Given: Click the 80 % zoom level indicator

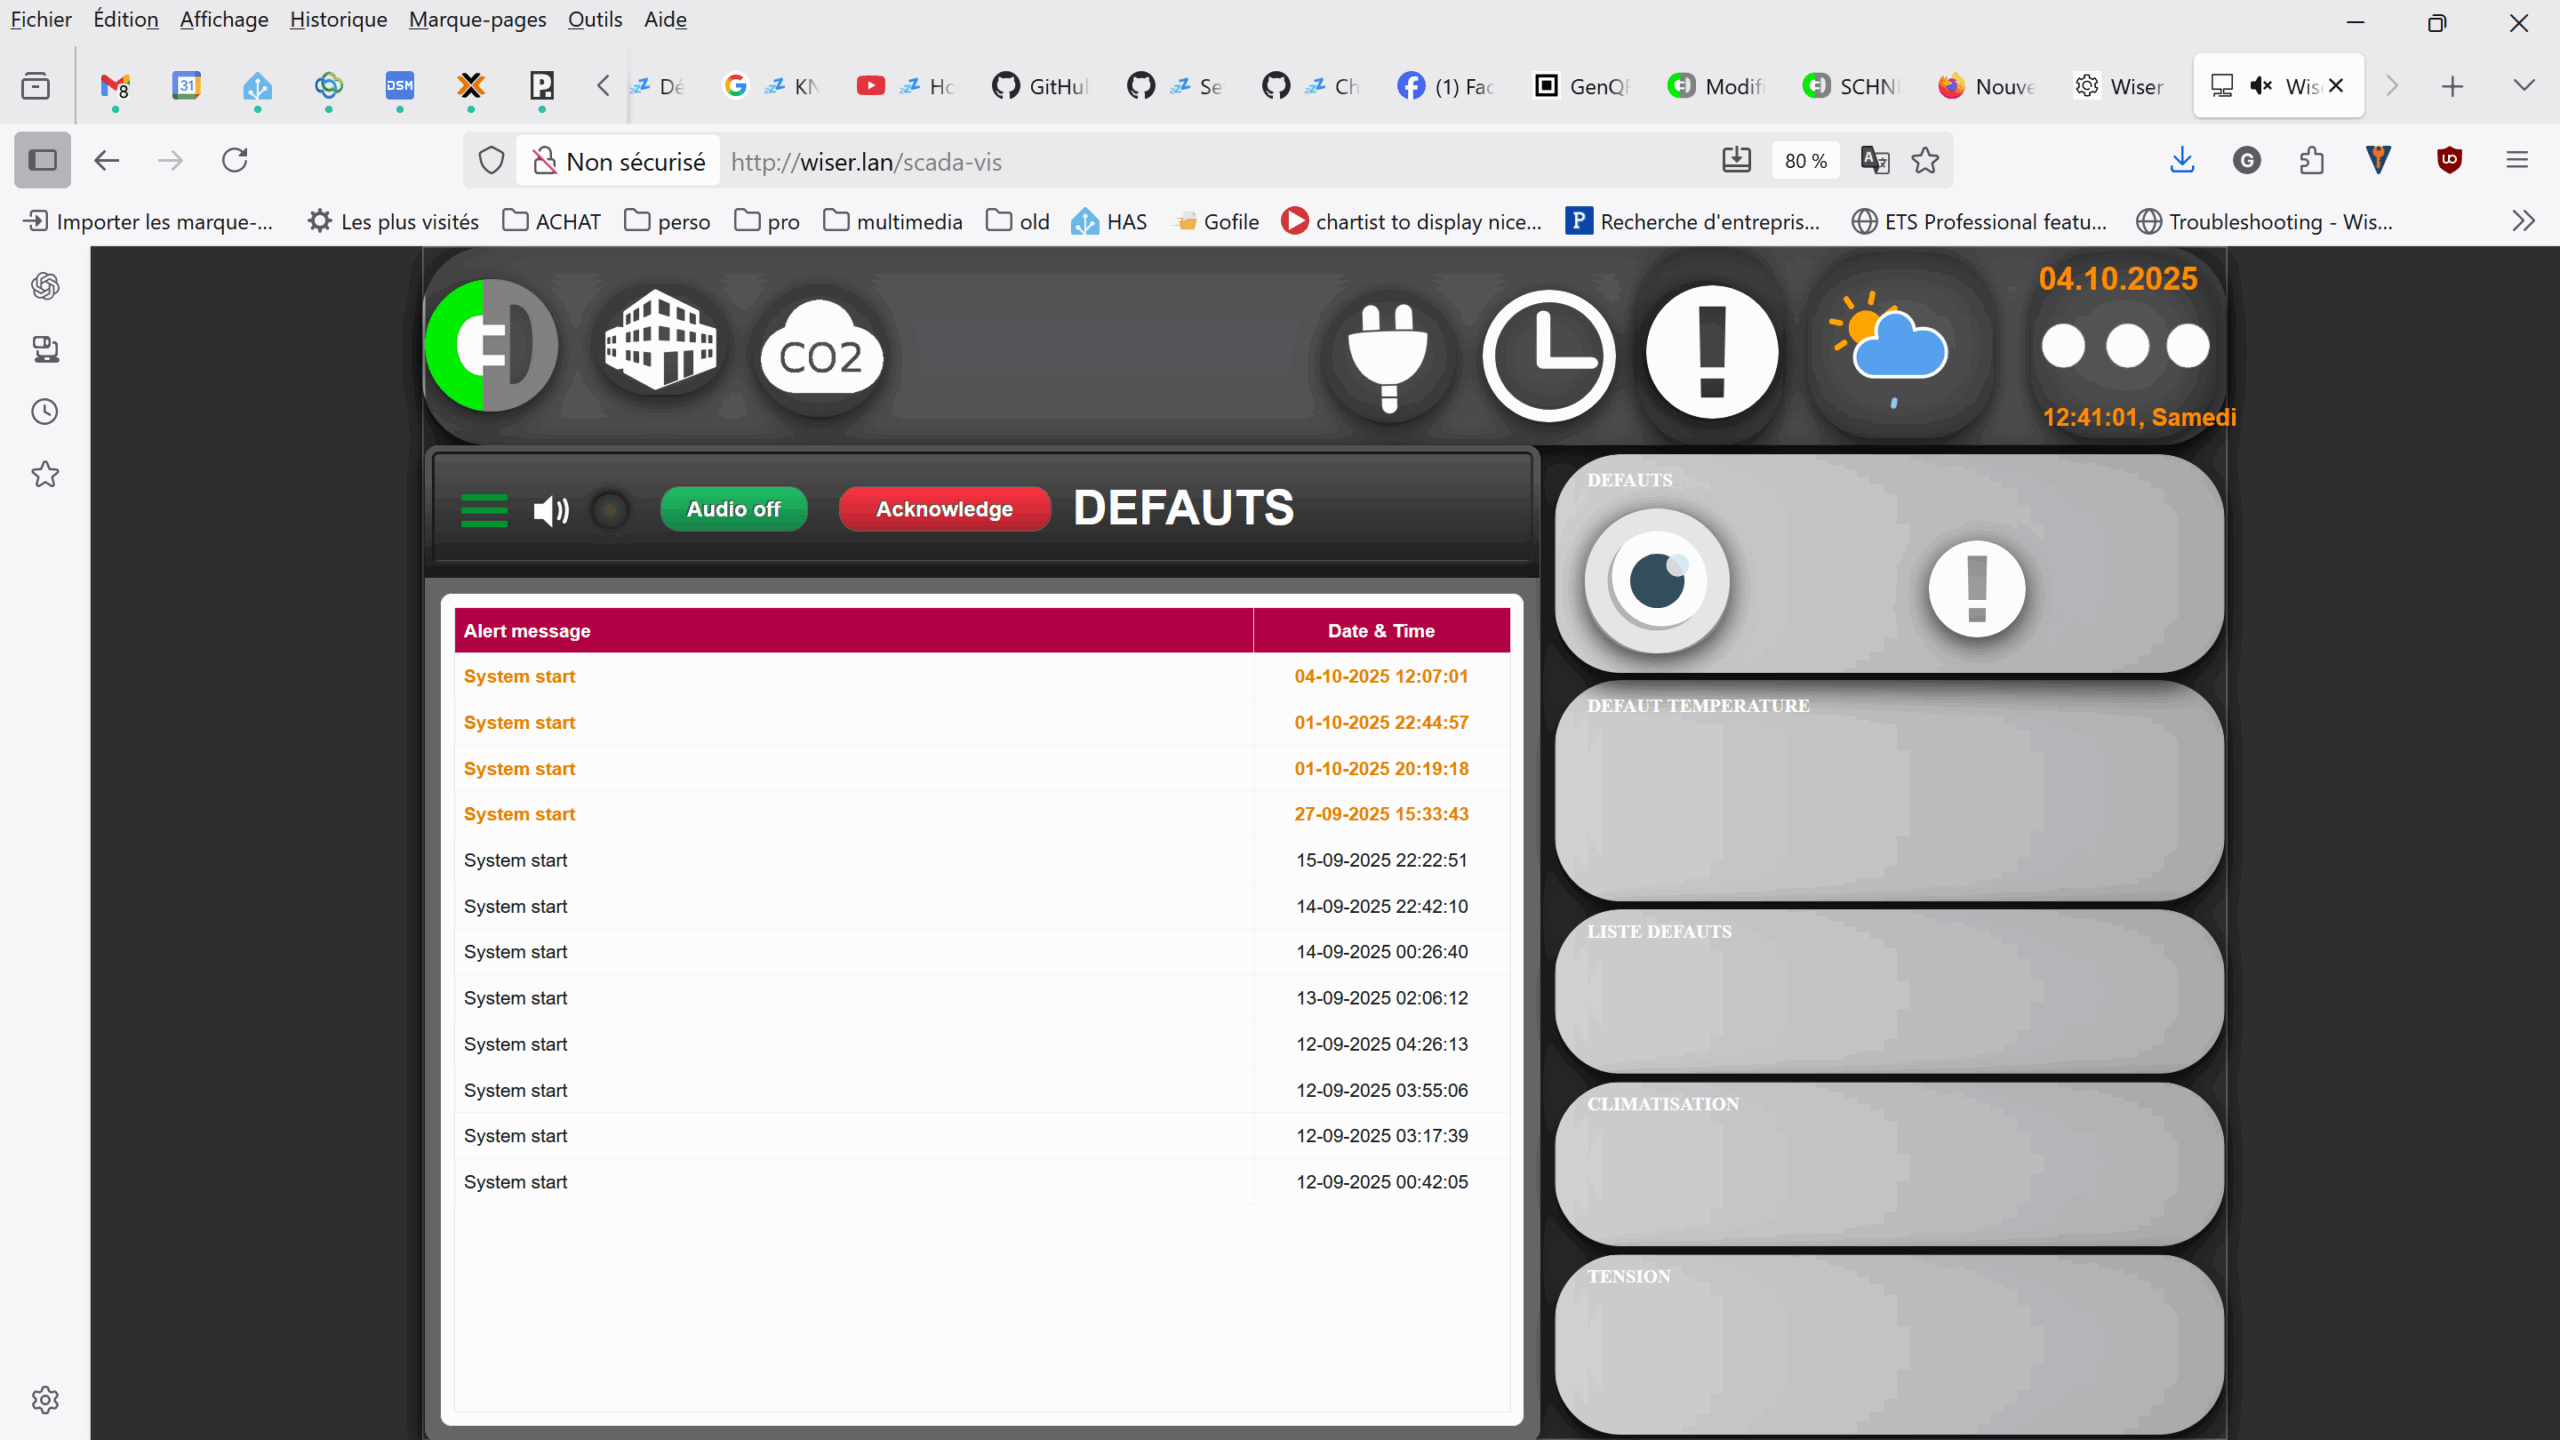Looking at the screenshot, I should point(1805,161).
